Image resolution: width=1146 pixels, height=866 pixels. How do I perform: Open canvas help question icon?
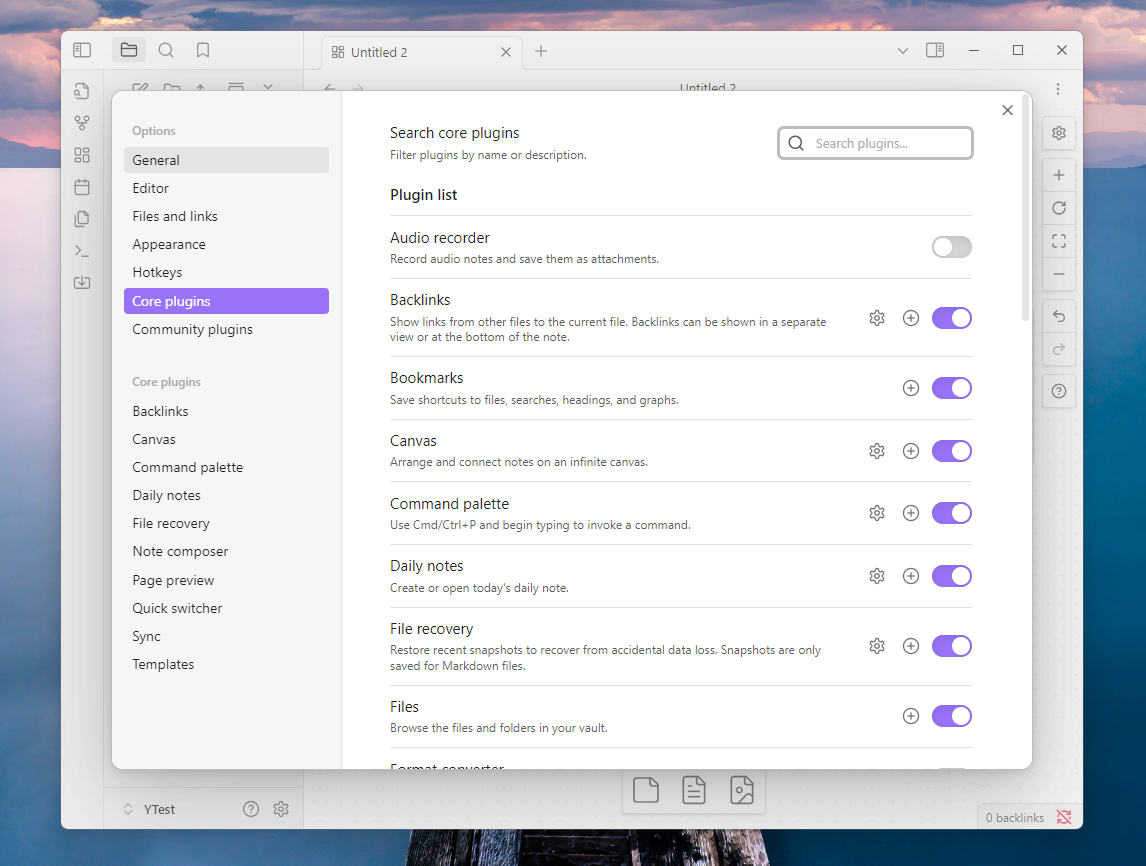click(x=1058, y=391)
